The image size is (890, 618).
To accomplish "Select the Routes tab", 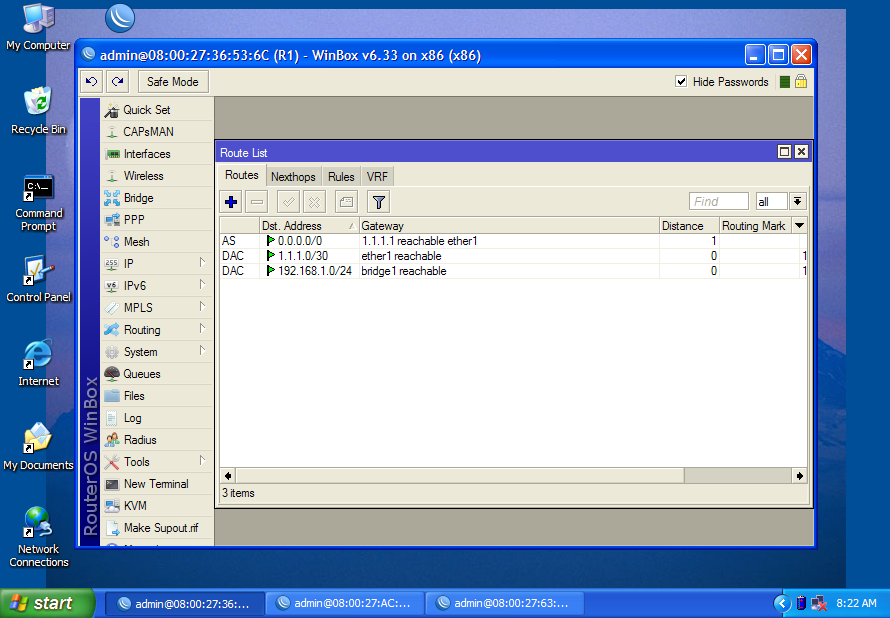I will pos(242,175).
